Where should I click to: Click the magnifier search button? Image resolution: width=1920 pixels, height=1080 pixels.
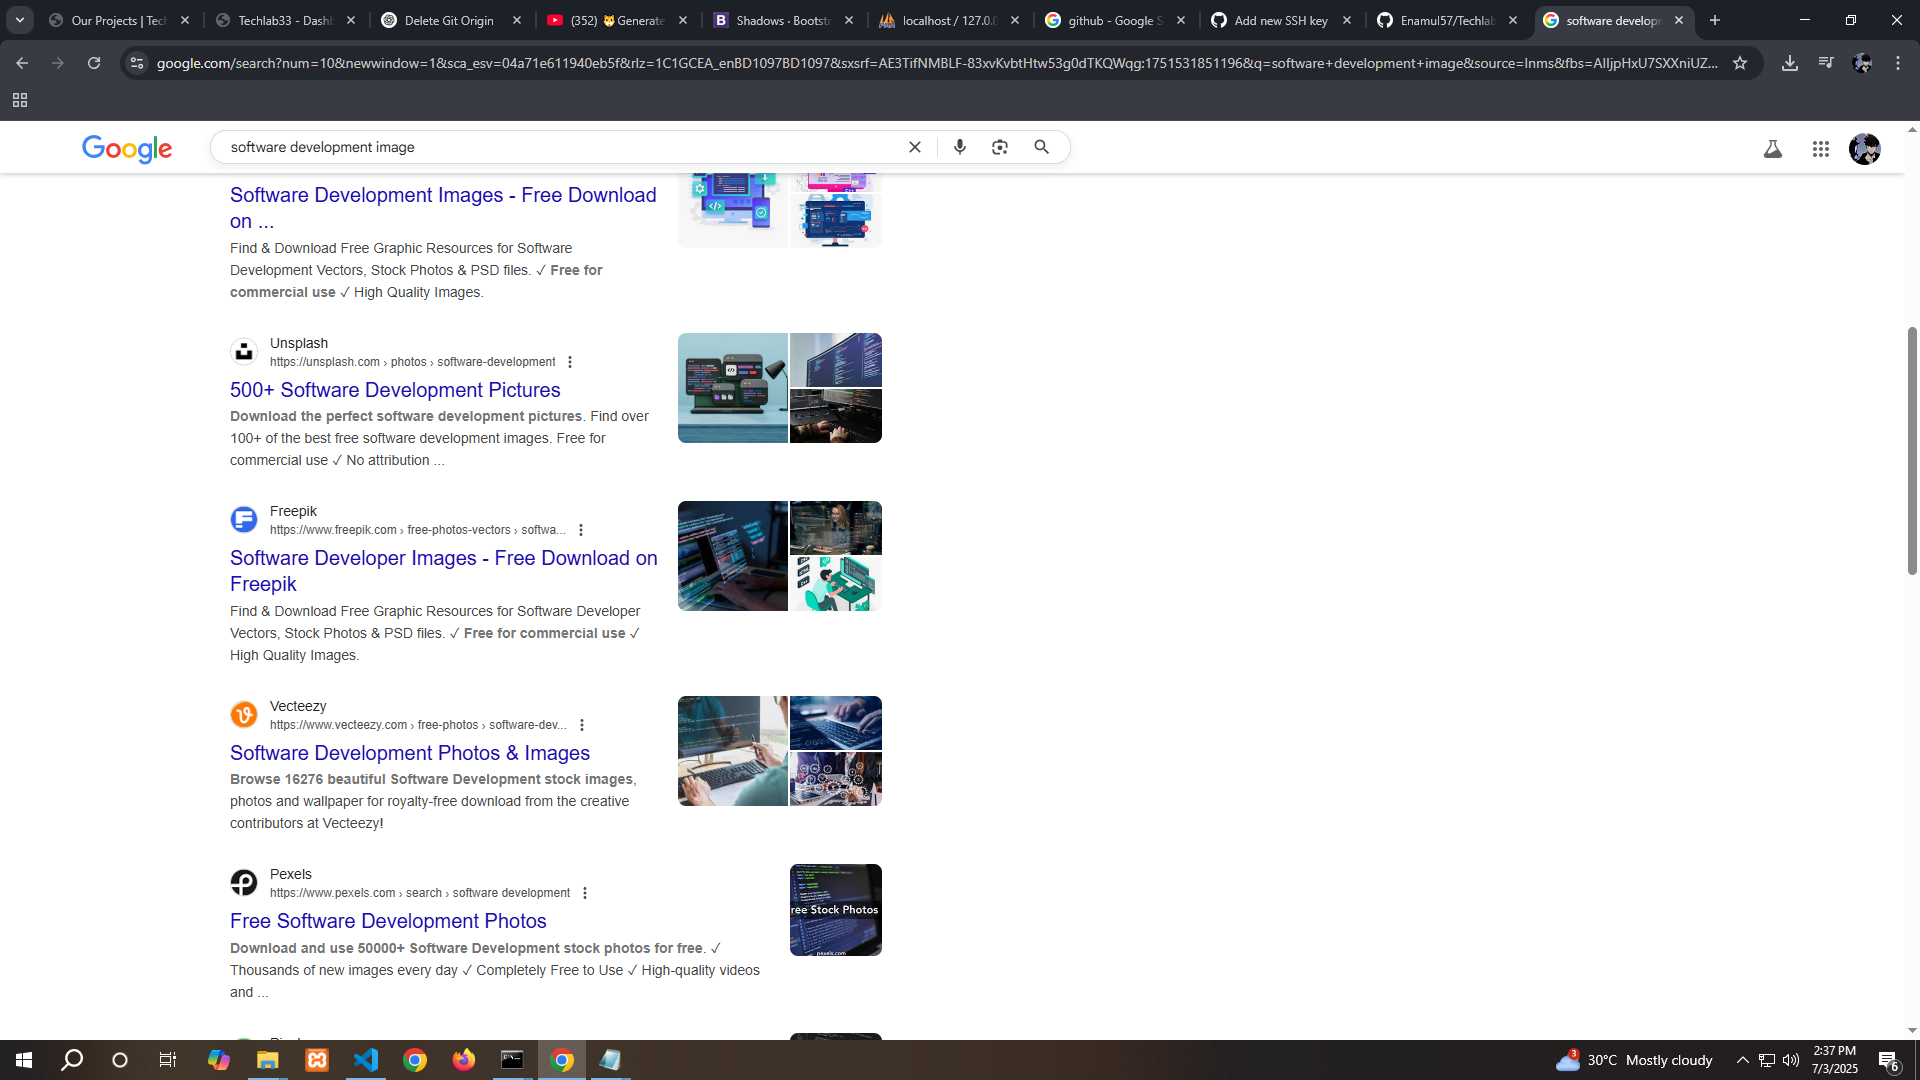pyautogui.click(x=1041, y=147)
